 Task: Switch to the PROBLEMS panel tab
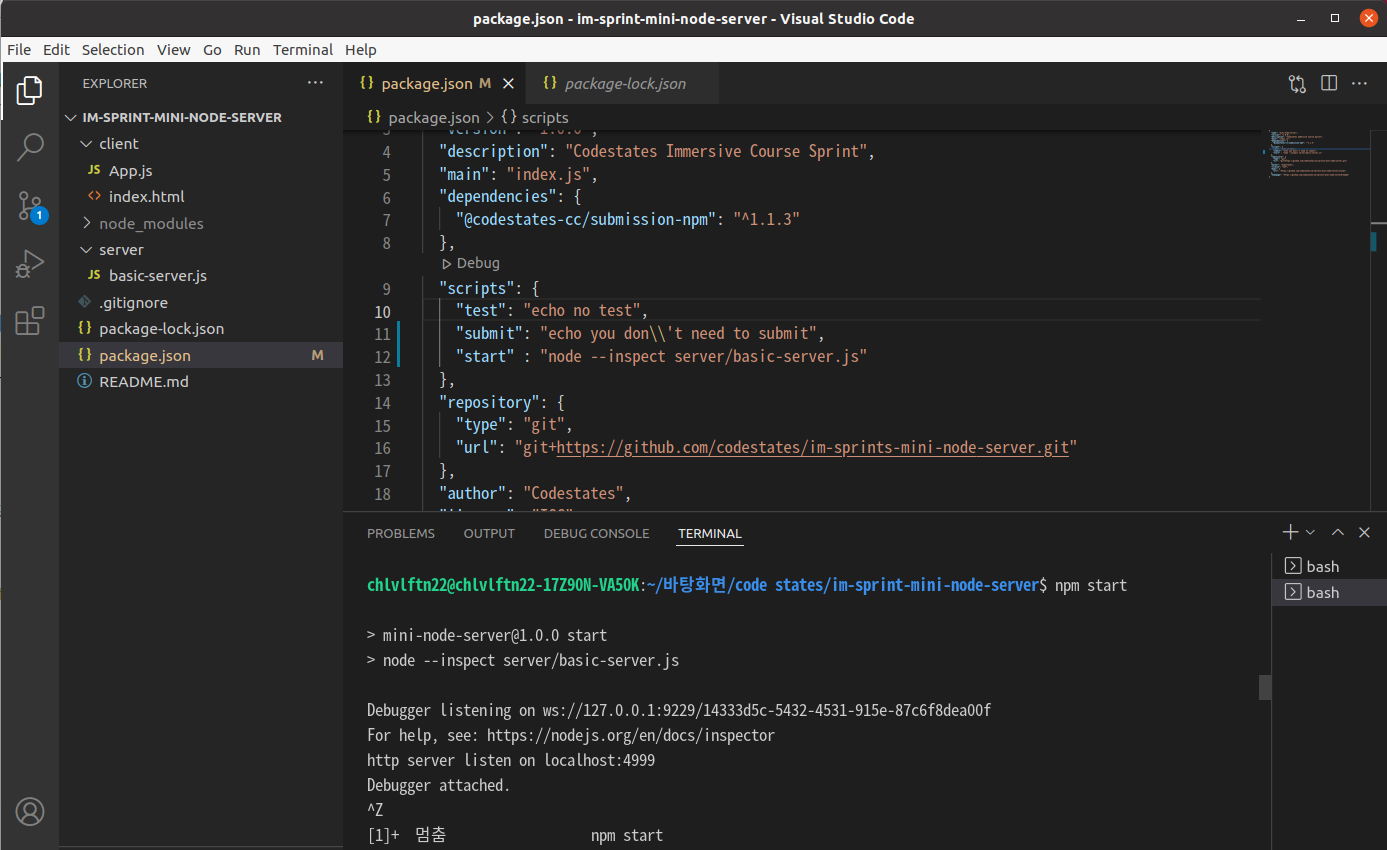pos(401,533)
